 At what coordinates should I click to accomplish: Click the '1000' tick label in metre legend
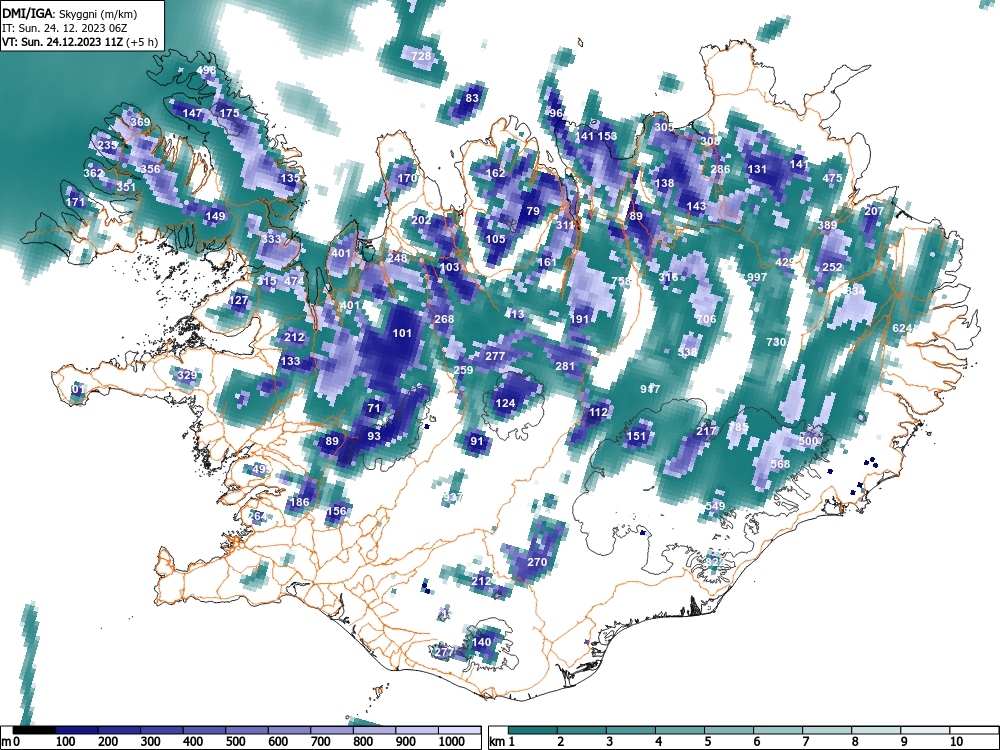(x=452, y=742)
